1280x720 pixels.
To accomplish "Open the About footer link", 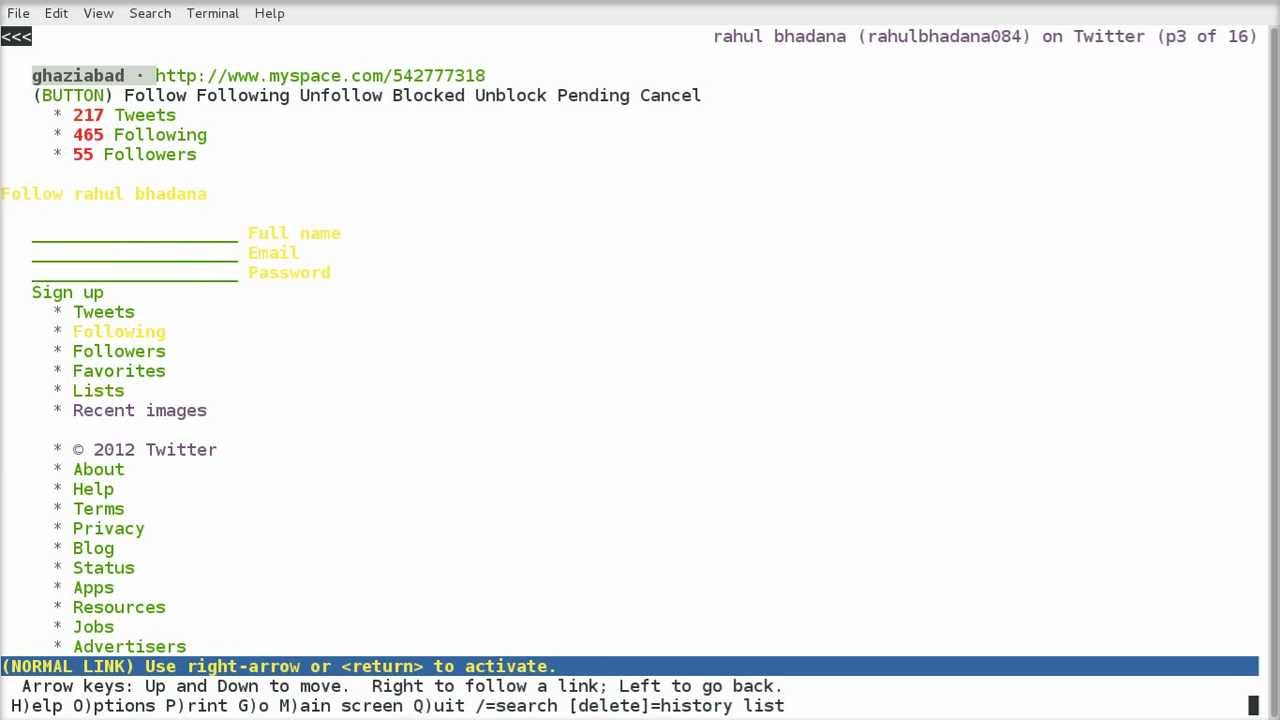I will 98,470.
